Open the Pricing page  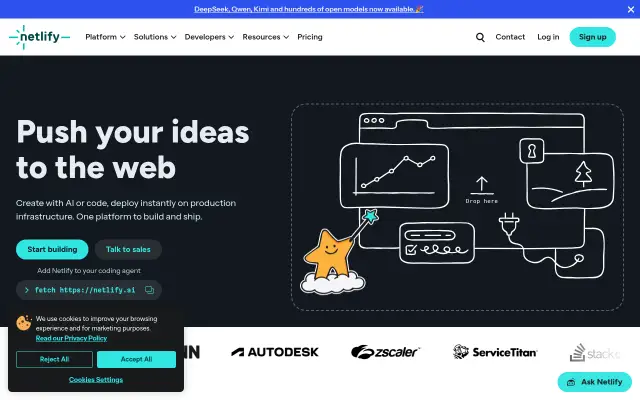tap(310, 37)
